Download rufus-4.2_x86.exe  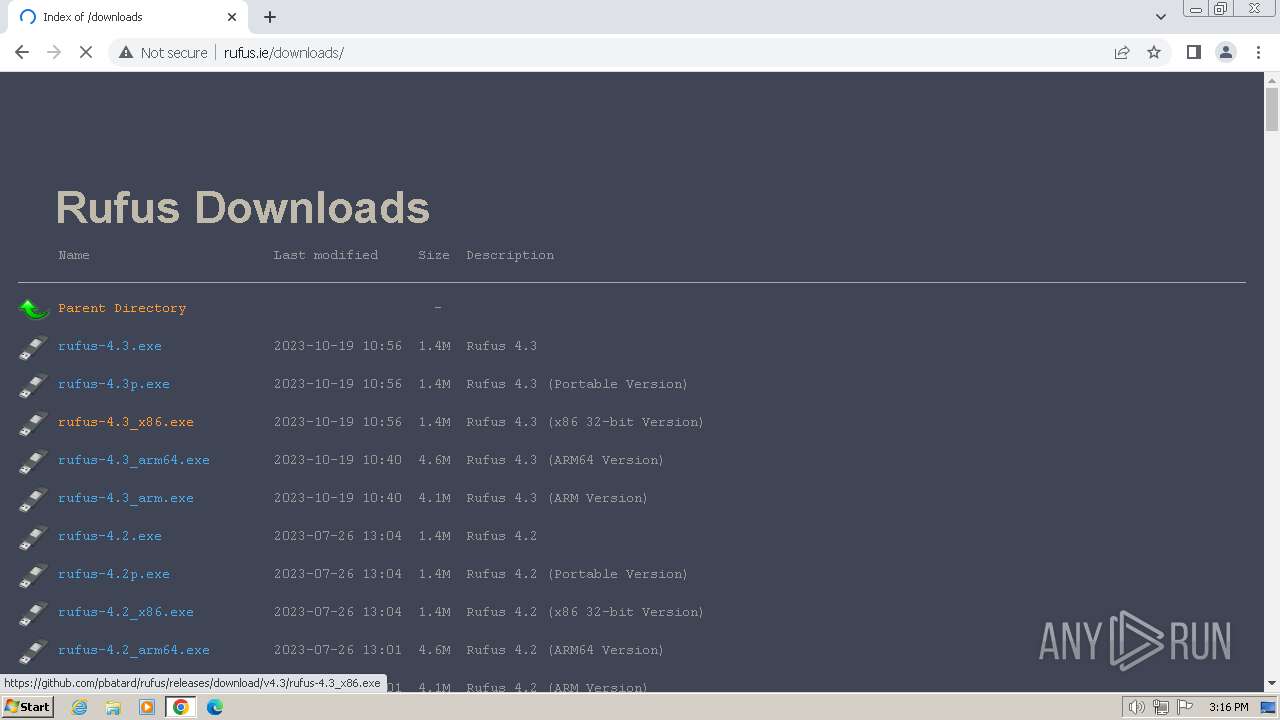(126, 612)
